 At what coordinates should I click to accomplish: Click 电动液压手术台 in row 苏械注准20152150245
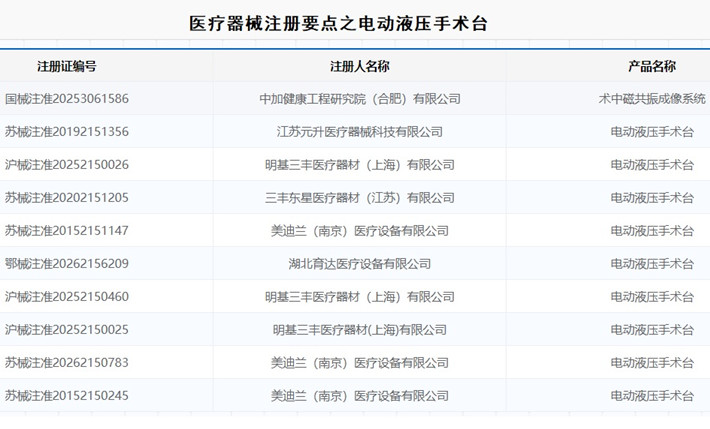(x=652, y=396)
